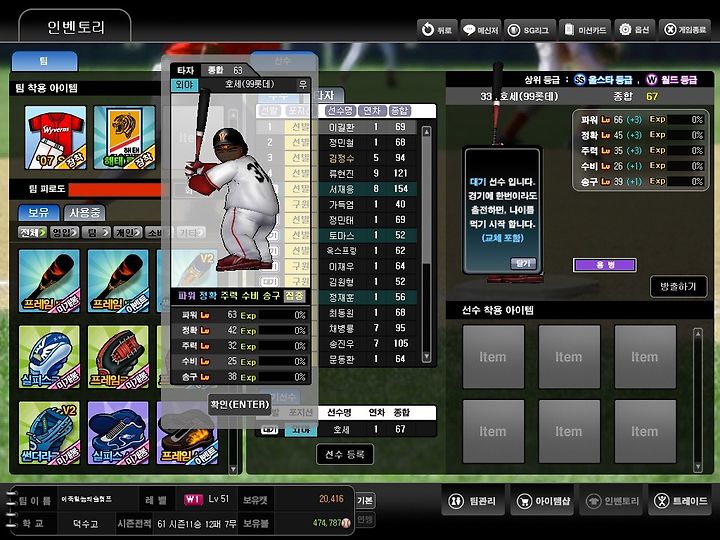Switch to the 보유 owned items tab
Image resolution: width=720 pixels, height=540 pixels.
[39, 213]
